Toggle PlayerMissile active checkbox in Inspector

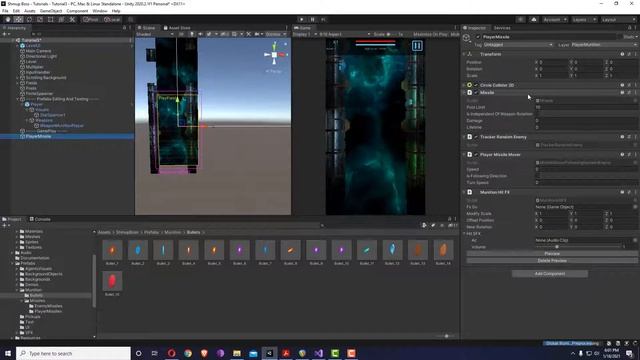[478, 37]
